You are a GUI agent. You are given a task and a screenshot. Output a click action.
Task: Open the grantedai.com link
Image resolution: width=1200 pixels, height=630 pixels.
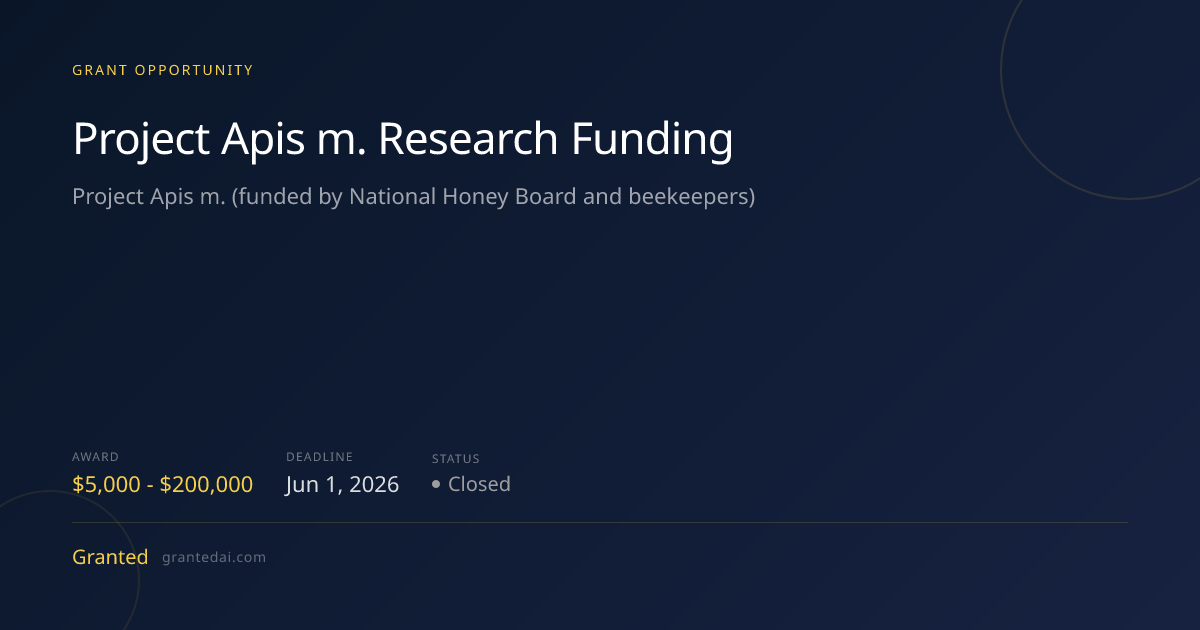coord(214,558)
